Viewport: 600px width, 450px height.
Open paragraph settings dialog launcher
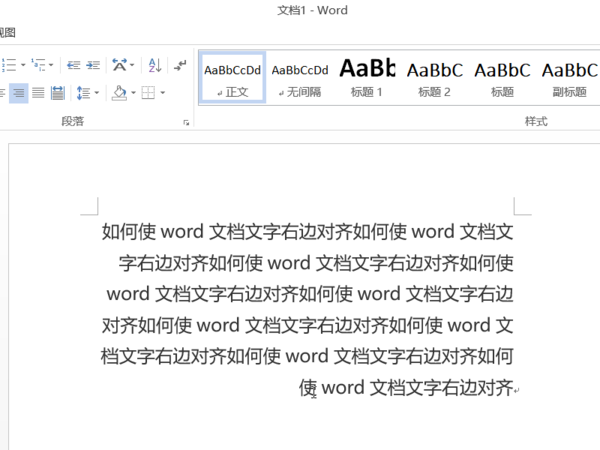pyautogui.click(x=186, y=122)
